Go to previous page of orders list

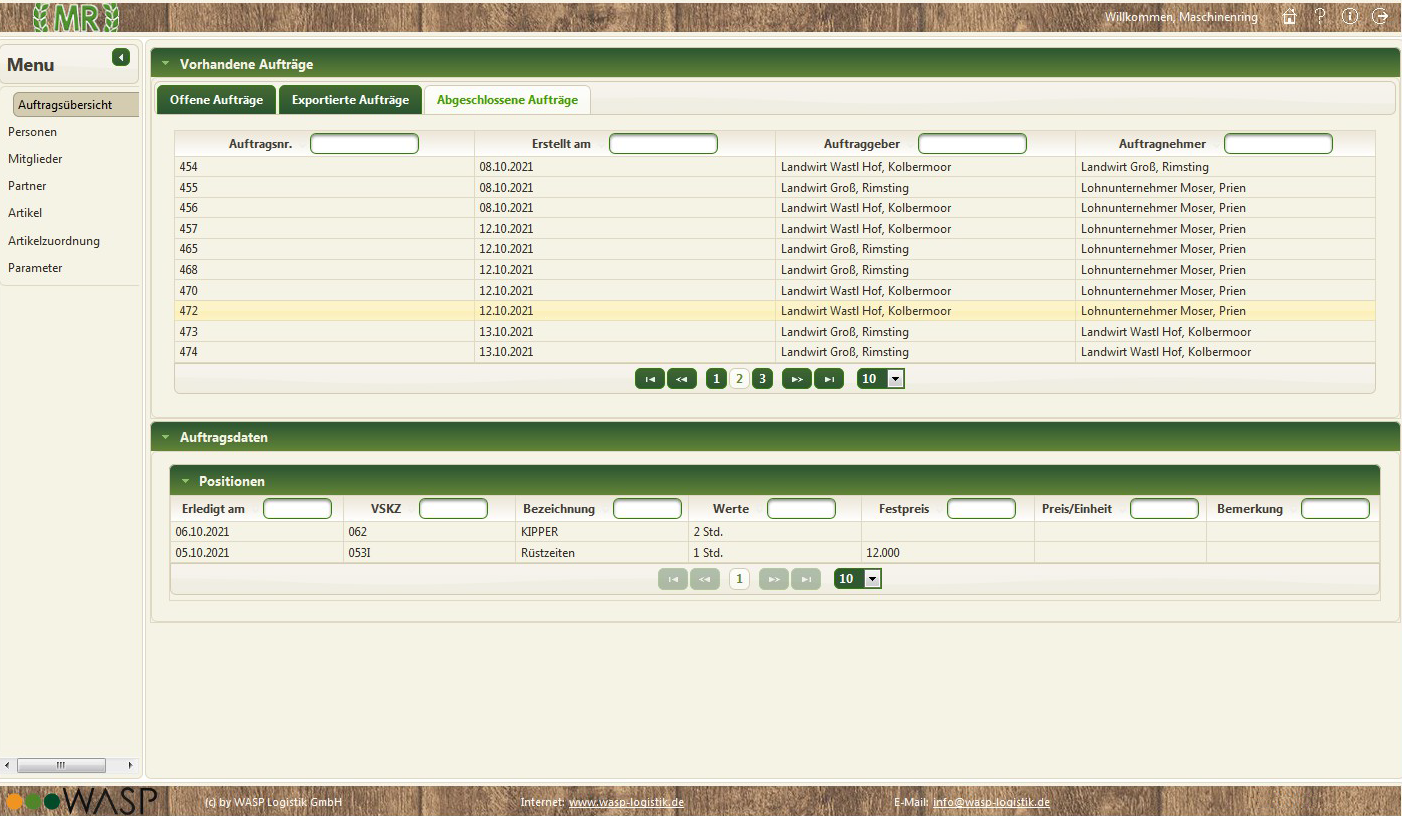click(681, 379)
